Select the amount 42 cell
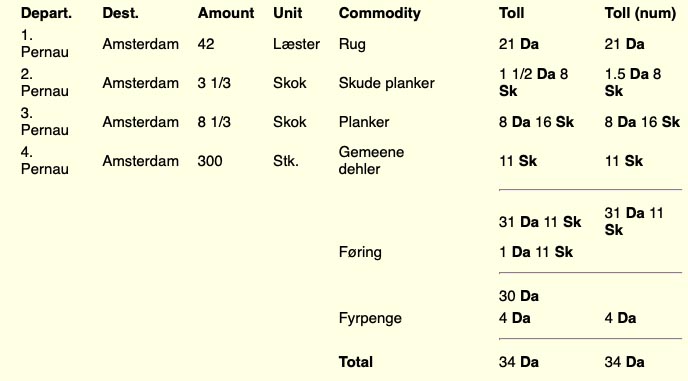 click(x=206, y=44)
